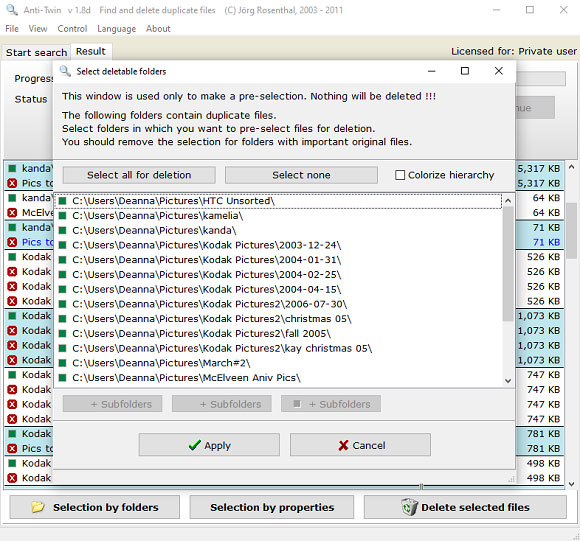The image size is (580, 541).
Task: Click green square on 781 KB Kodak row
Action: coord(12,433)
